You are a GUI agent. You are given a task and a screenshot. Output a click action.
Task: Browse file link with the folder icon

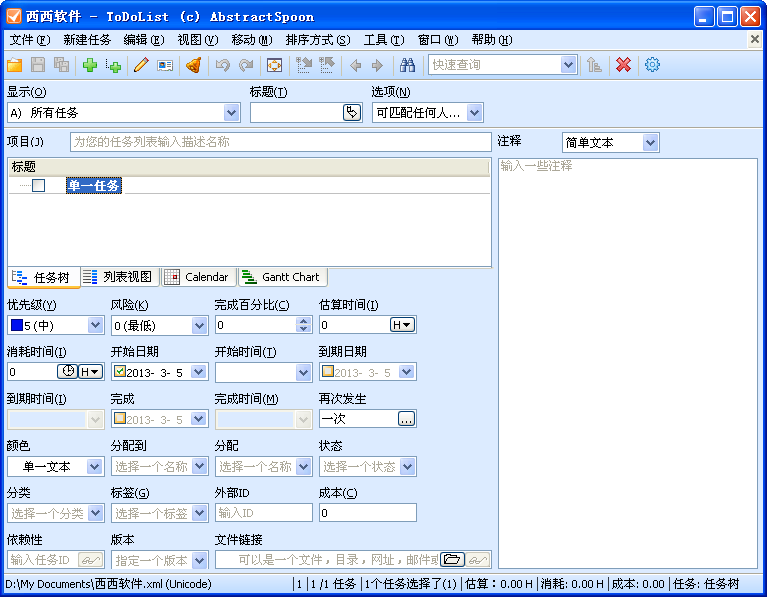click(x=452, y=559)
